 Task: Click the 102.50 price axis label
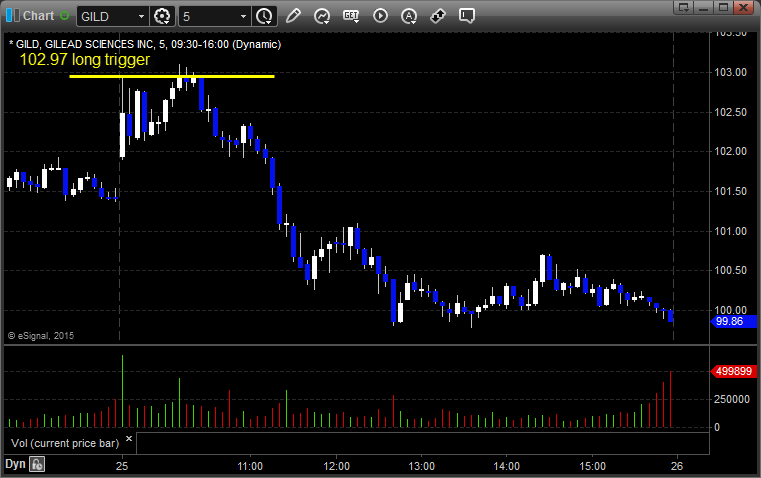coord(730,112)
